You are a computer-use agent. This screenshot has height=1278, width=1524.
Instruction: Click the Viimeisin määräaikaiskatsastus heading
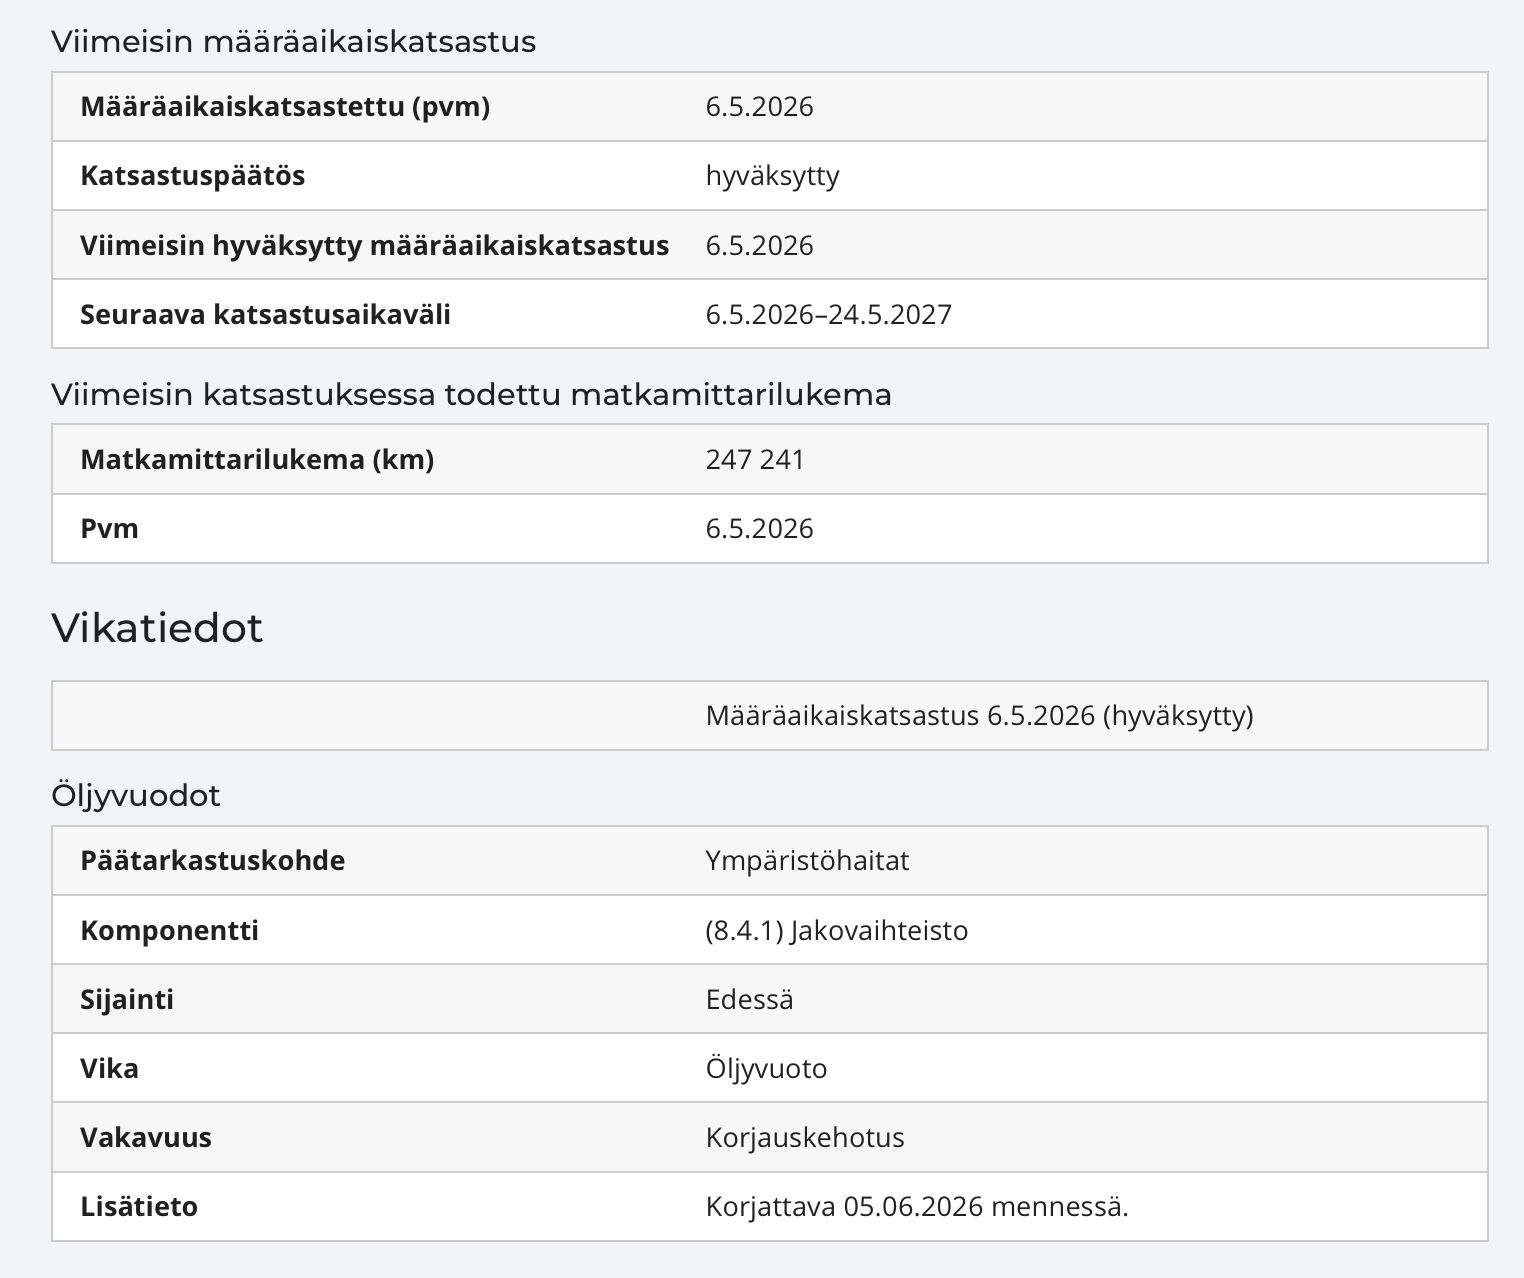294,42
